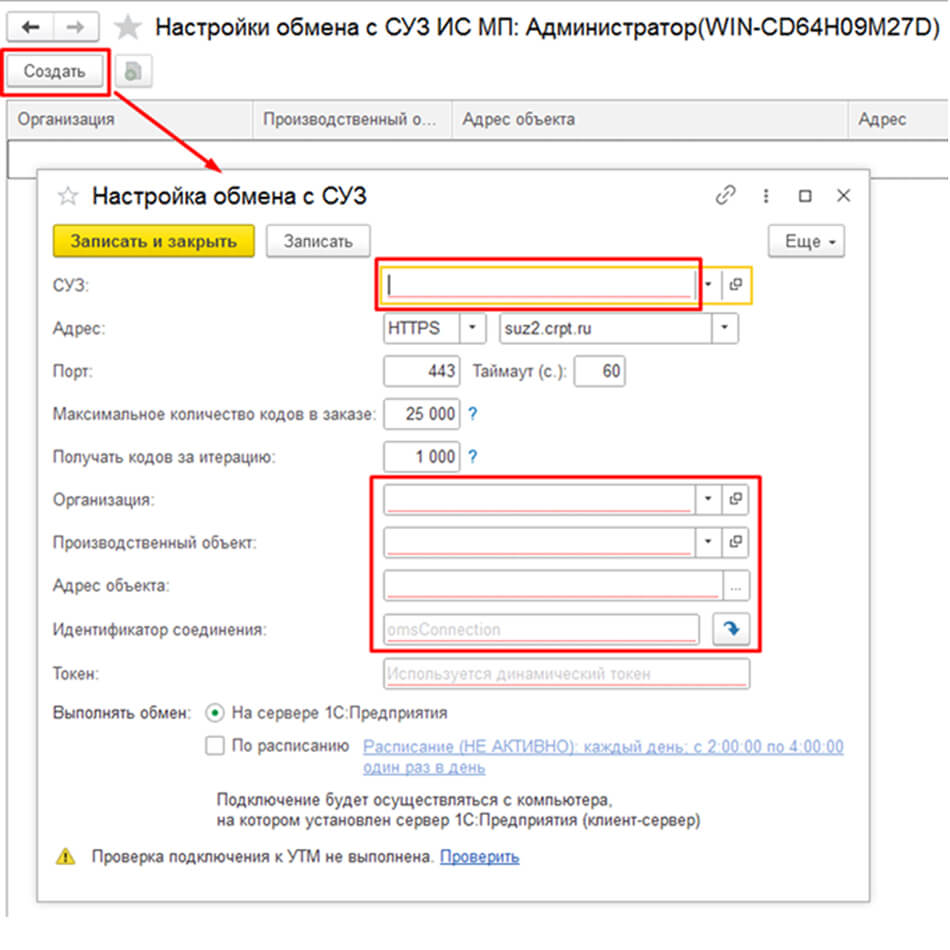Click the back navigation arrow
The image size is (950, 950).
(31, 26)
